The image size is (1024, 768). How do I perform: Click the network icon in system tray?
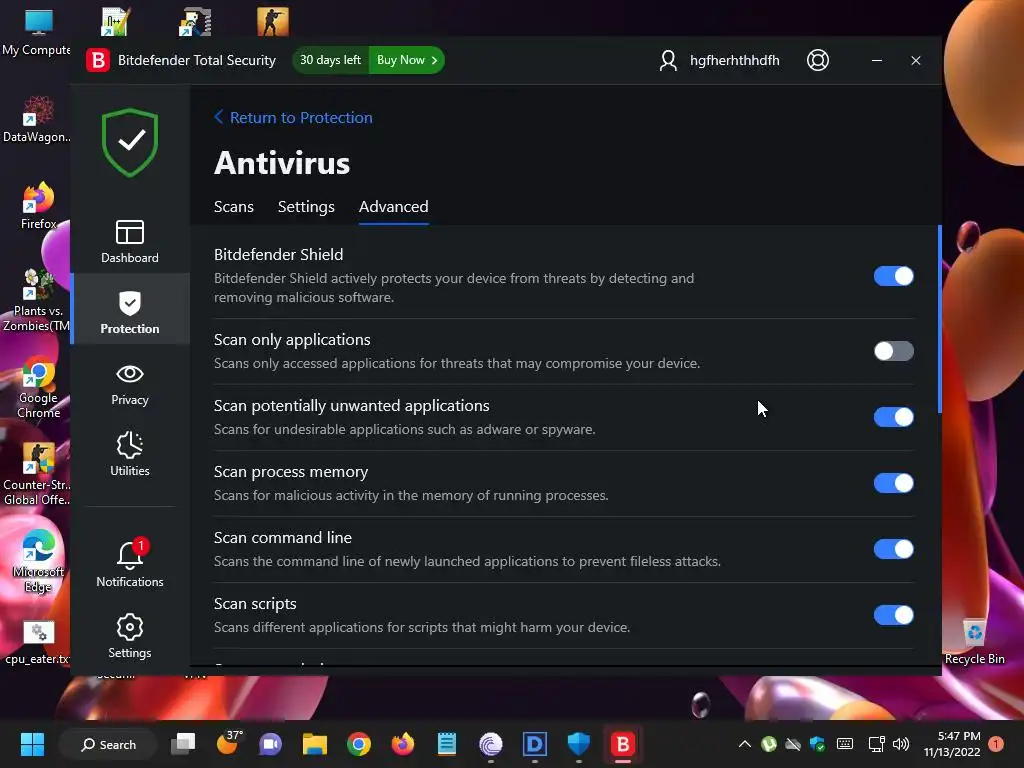pyautogui.click(x=876, y=744)
